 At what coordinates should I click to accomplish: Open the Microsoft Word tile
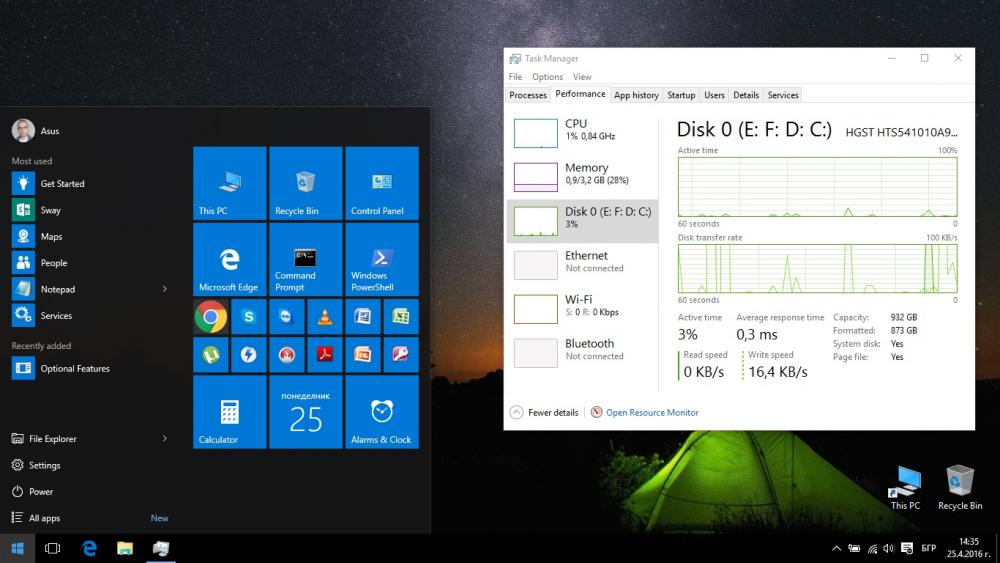(362, 316)
